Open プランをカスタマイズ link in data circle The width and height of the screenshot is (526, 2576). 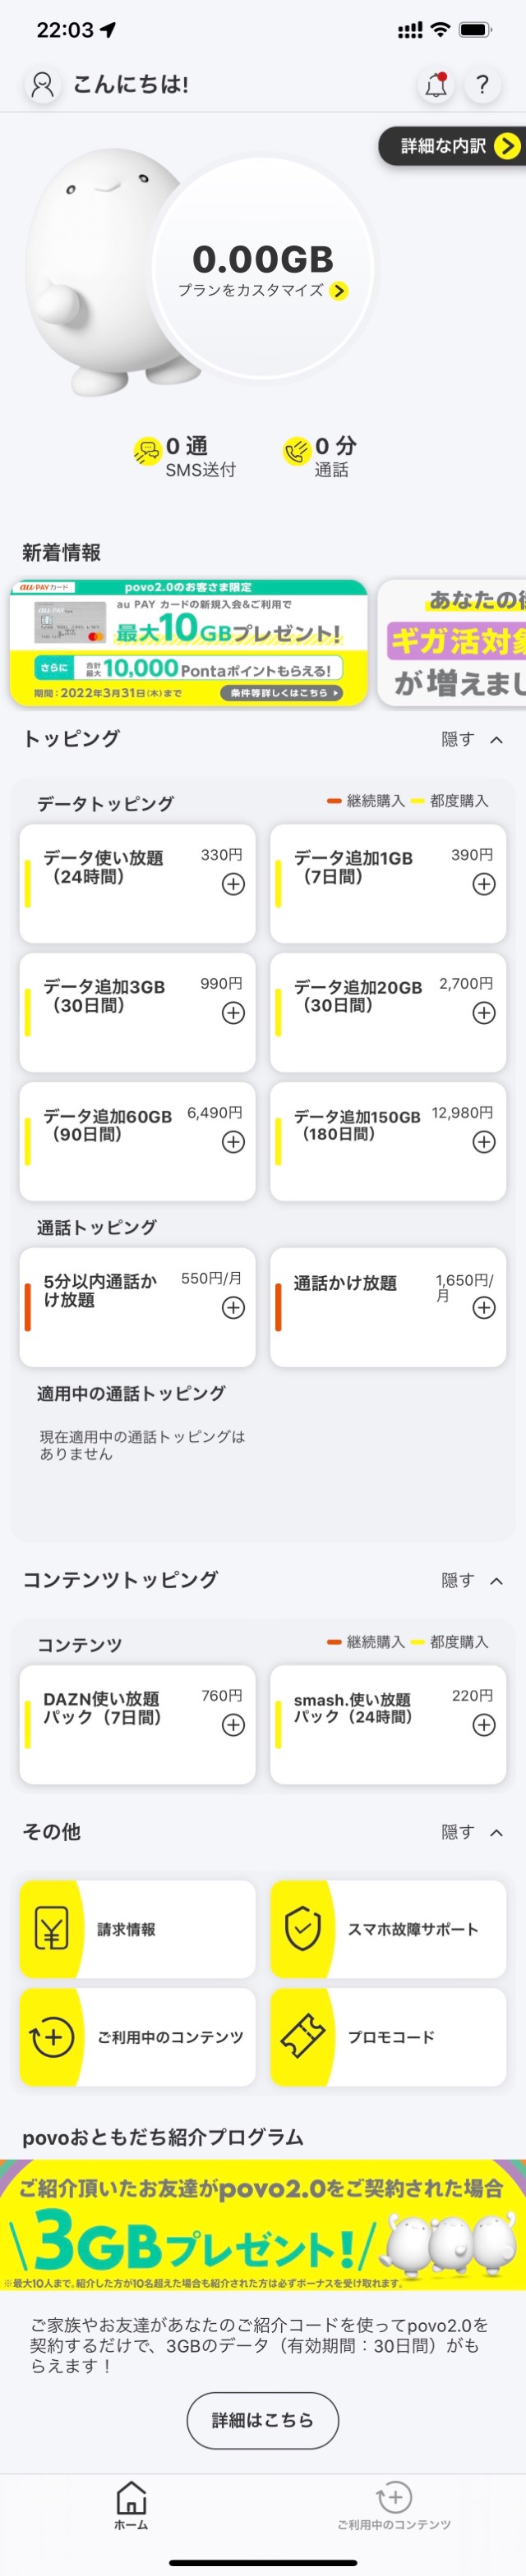click(x=263, y=291)
